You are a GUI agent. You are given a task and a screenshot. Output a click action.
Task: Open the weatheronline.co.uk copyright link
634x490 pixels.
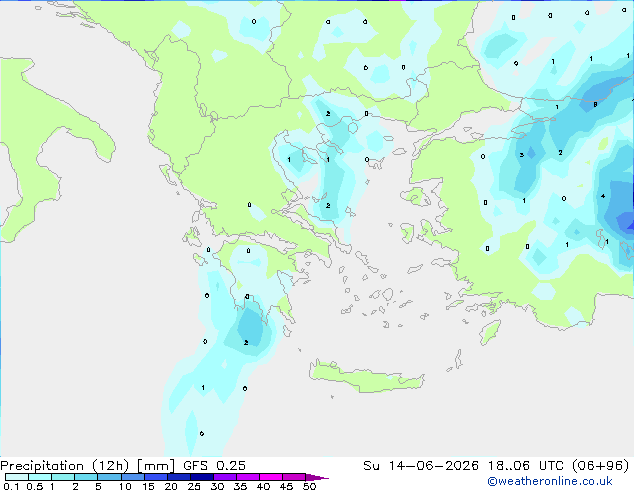[x=550, y=481]
